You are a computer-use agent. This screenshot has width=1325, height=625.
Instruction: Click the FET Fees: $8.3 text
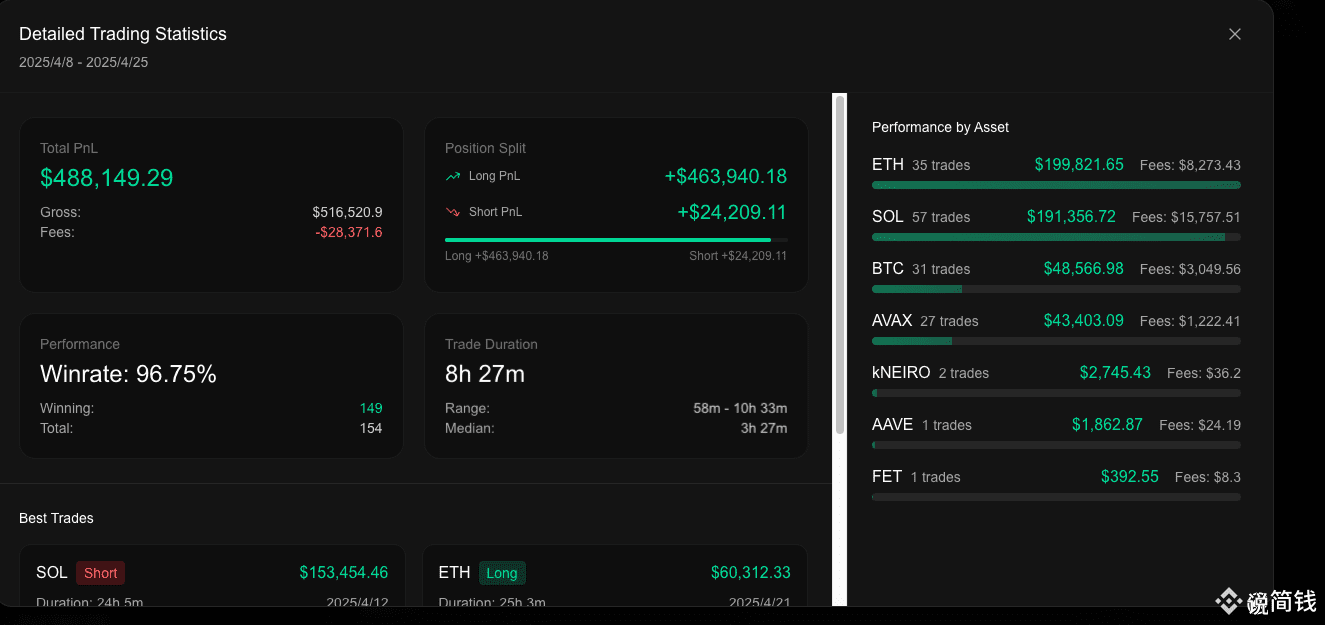1208,477
